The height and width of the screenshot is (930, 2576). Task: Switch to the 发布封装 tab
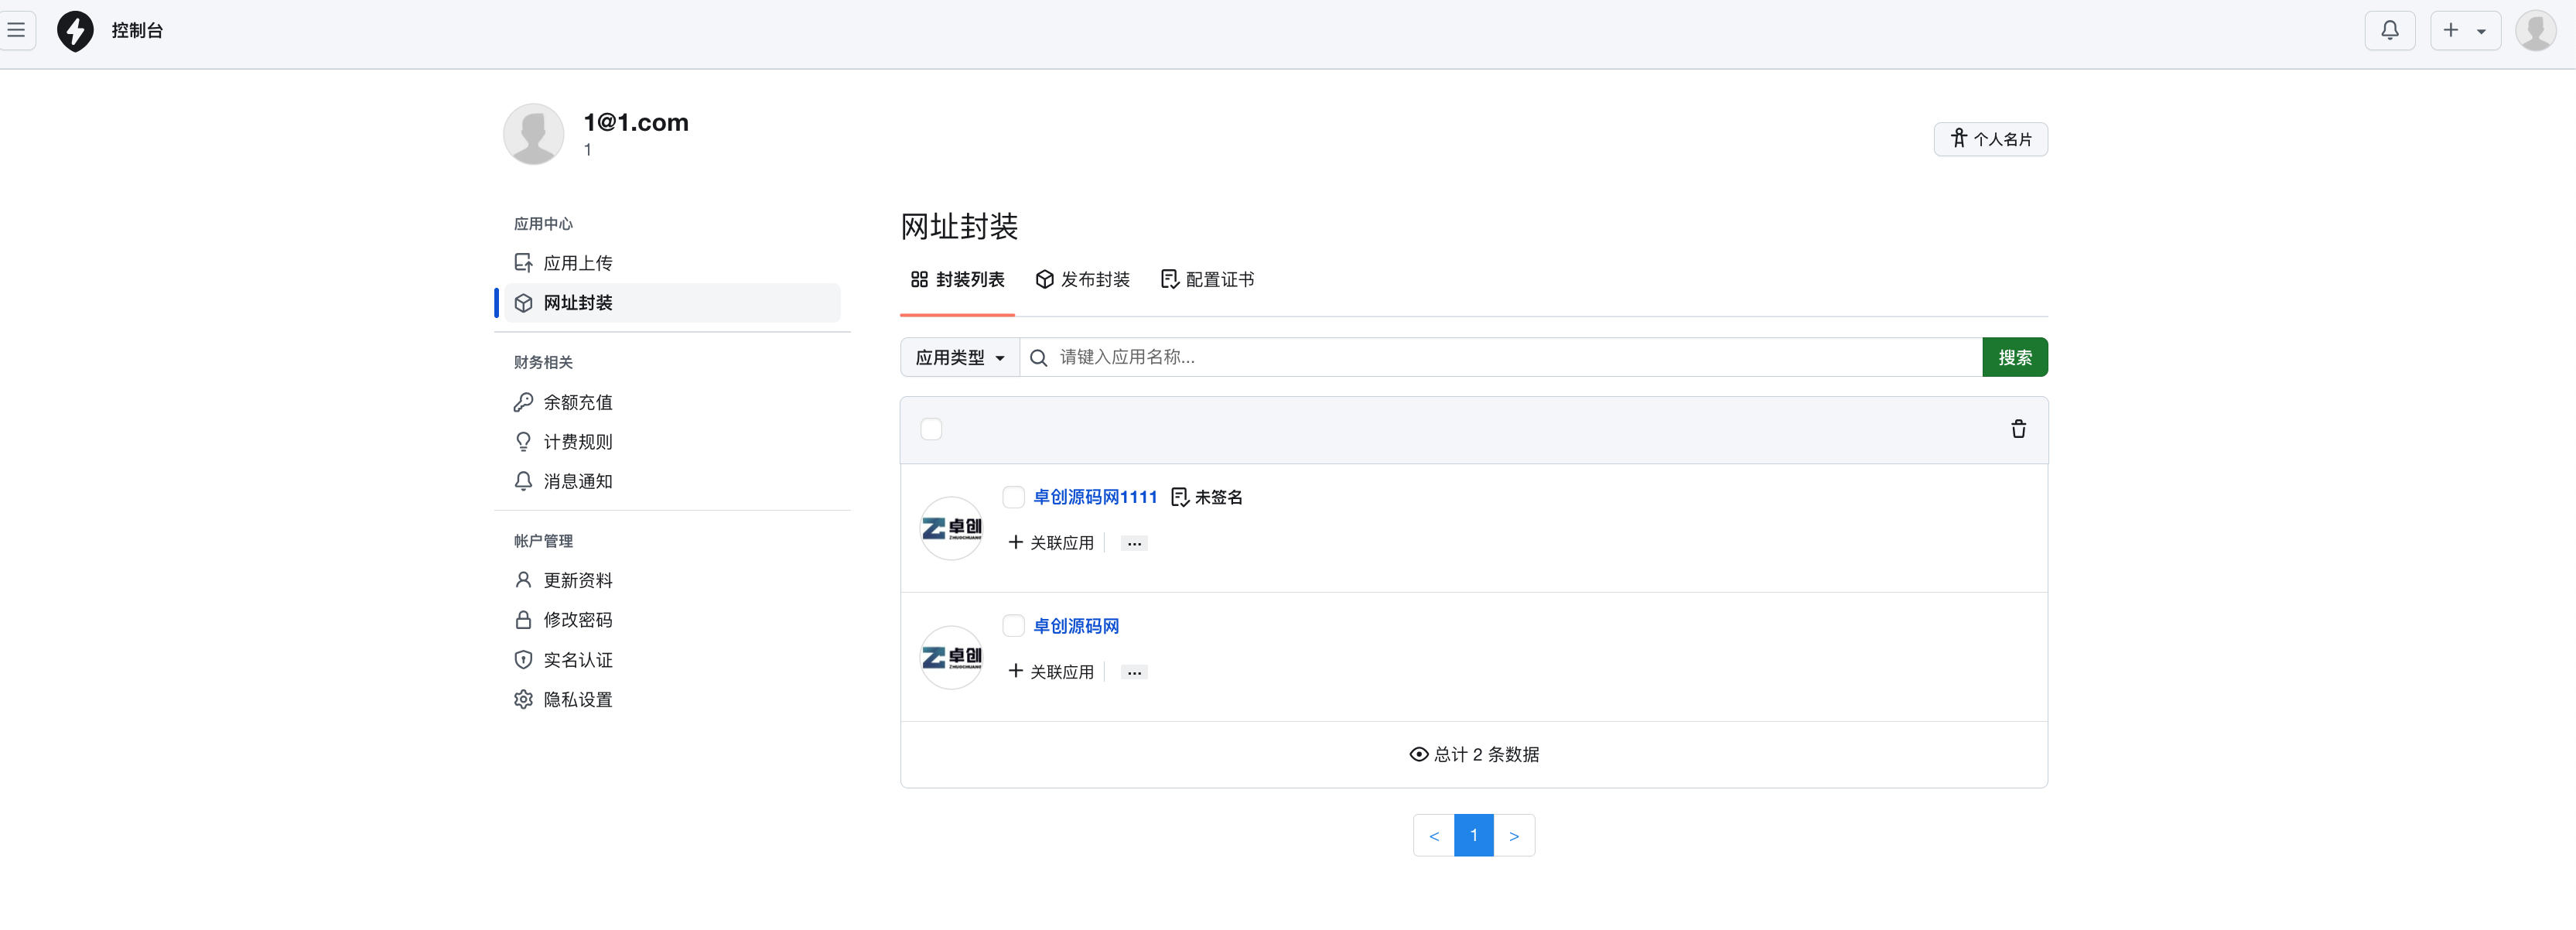[1082, 280]
